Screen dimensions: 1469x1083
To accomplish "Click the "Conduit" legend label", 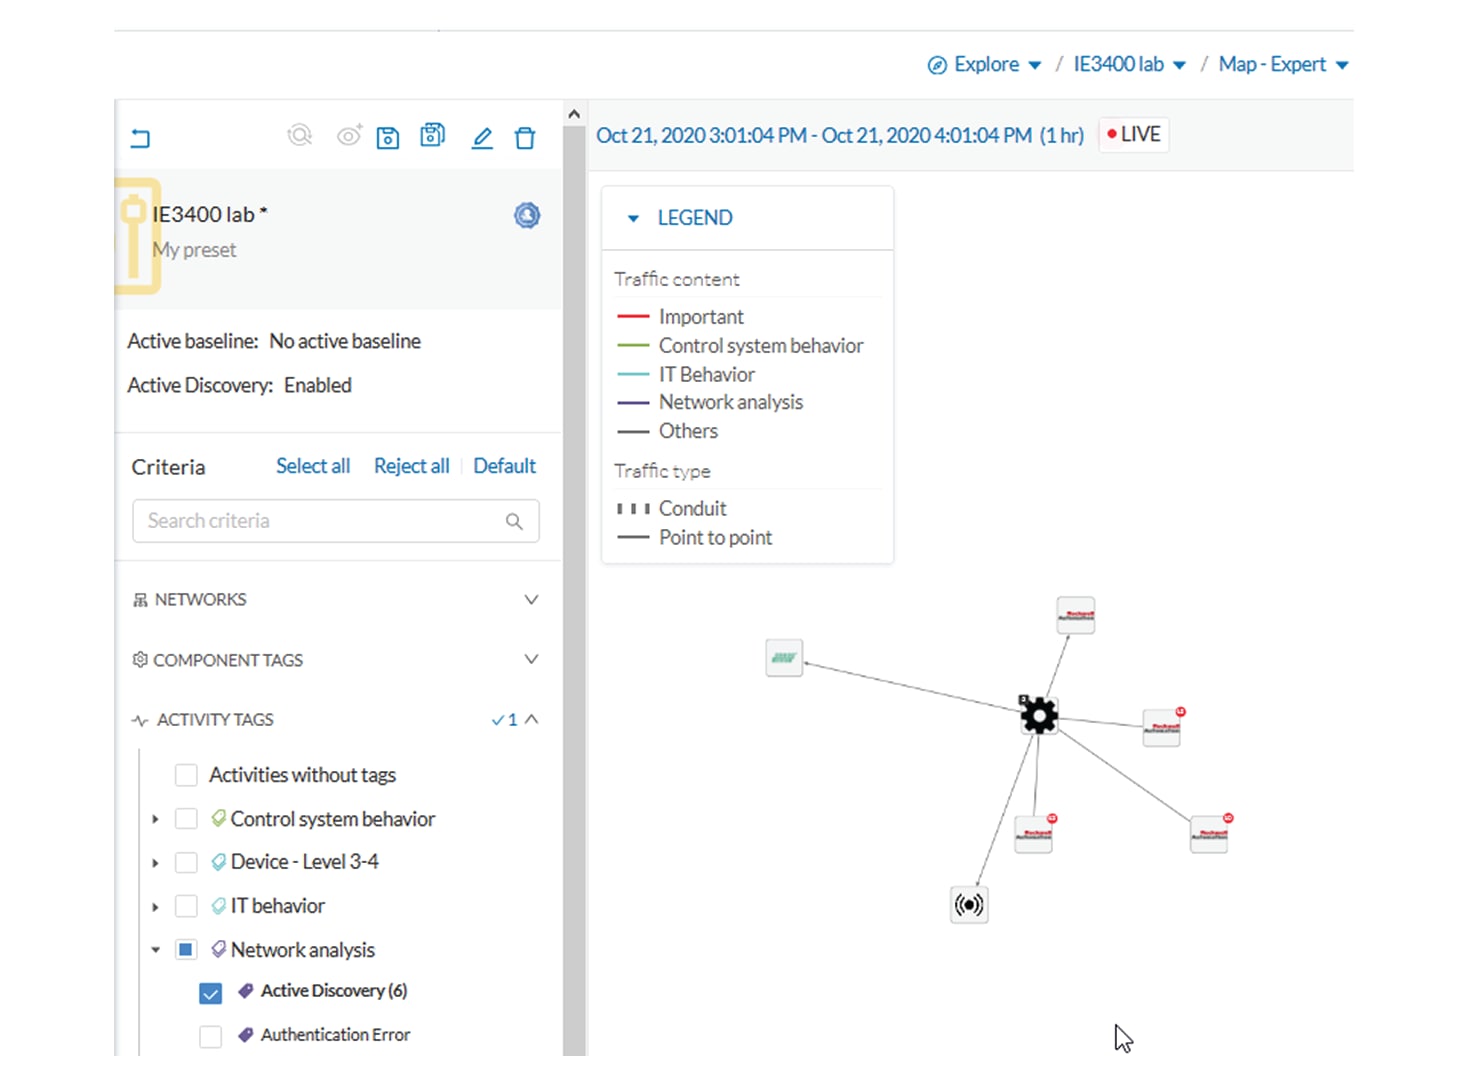I will [x=693, y=509].
